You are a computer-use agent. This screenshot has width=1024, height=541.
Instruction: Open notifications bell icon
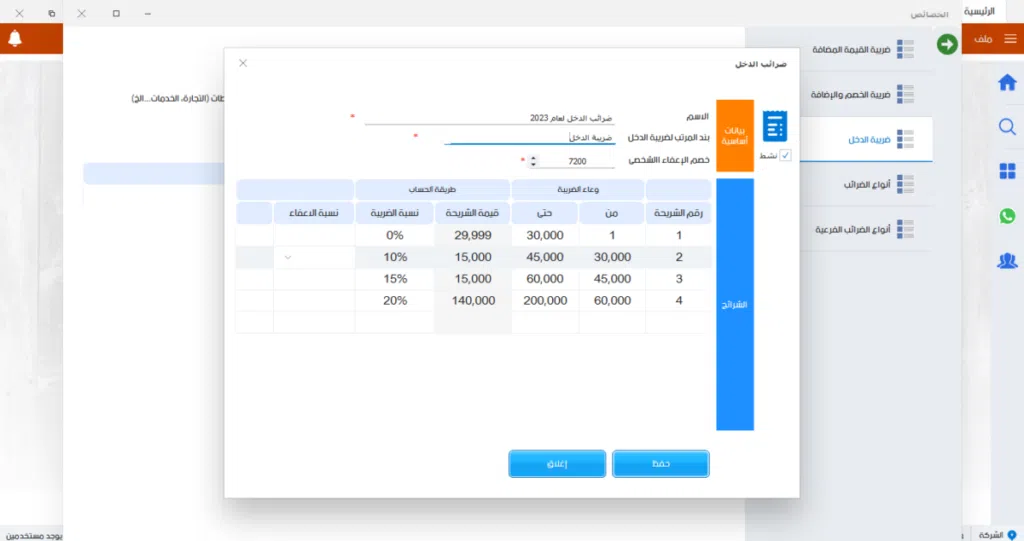(x=15, y=39)
